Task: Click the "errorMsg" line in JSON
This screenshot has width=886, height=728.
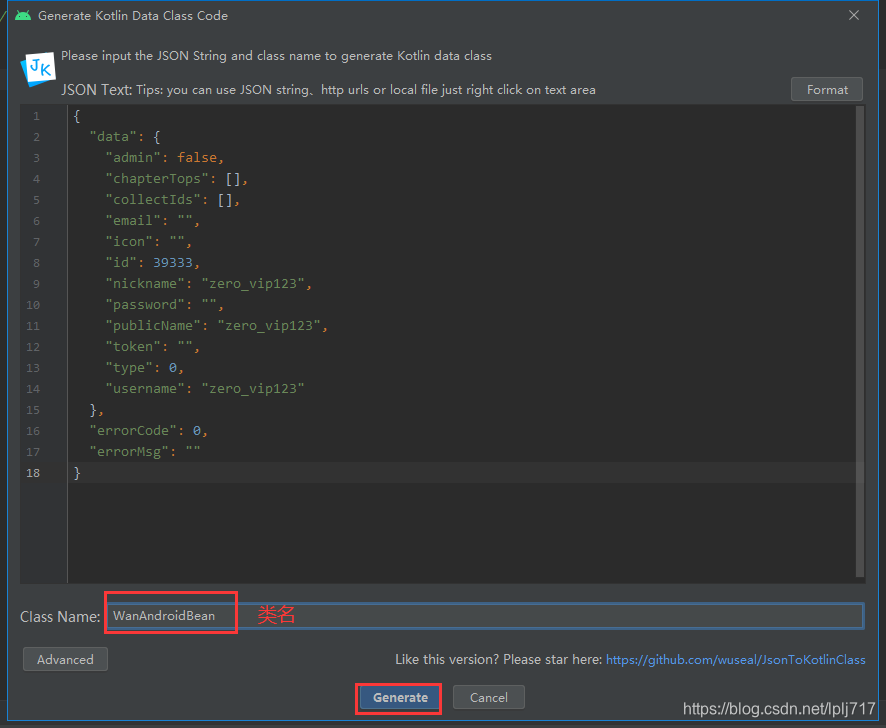Action: click(x=145, y=452)
